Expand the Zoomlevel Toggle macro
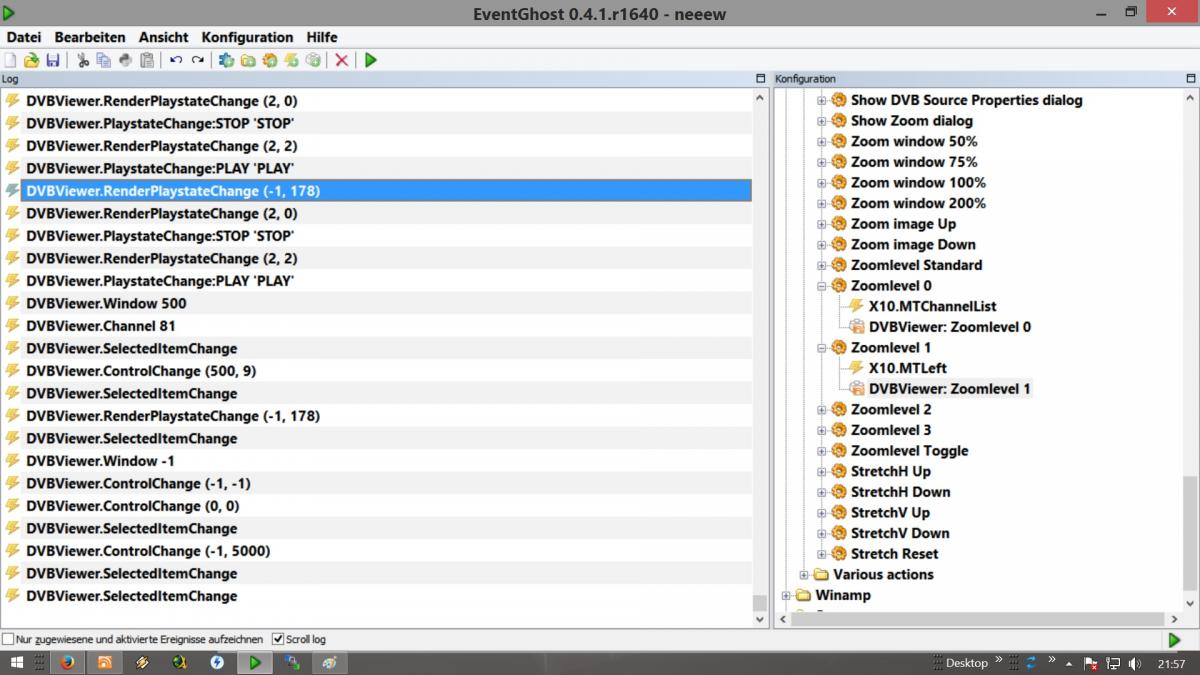Viewport: 1200px width, 675px height. pos(822,451)
